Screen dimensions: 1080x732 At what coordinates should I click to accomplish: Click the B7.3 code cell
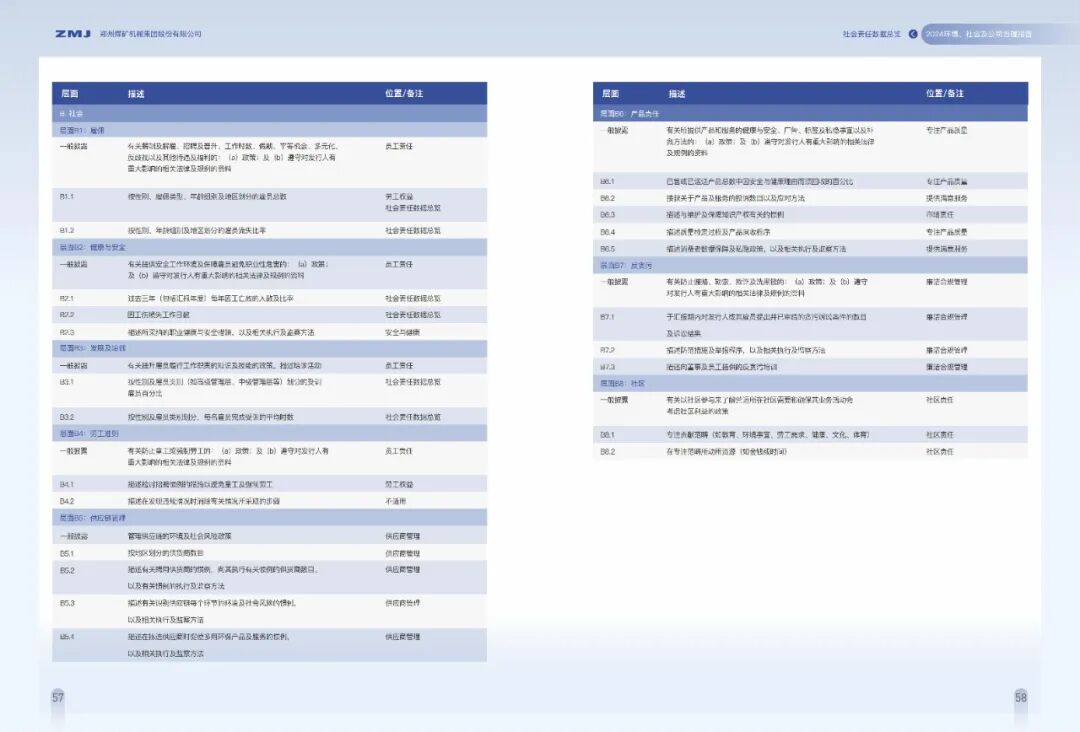click(x=608, y=367)
